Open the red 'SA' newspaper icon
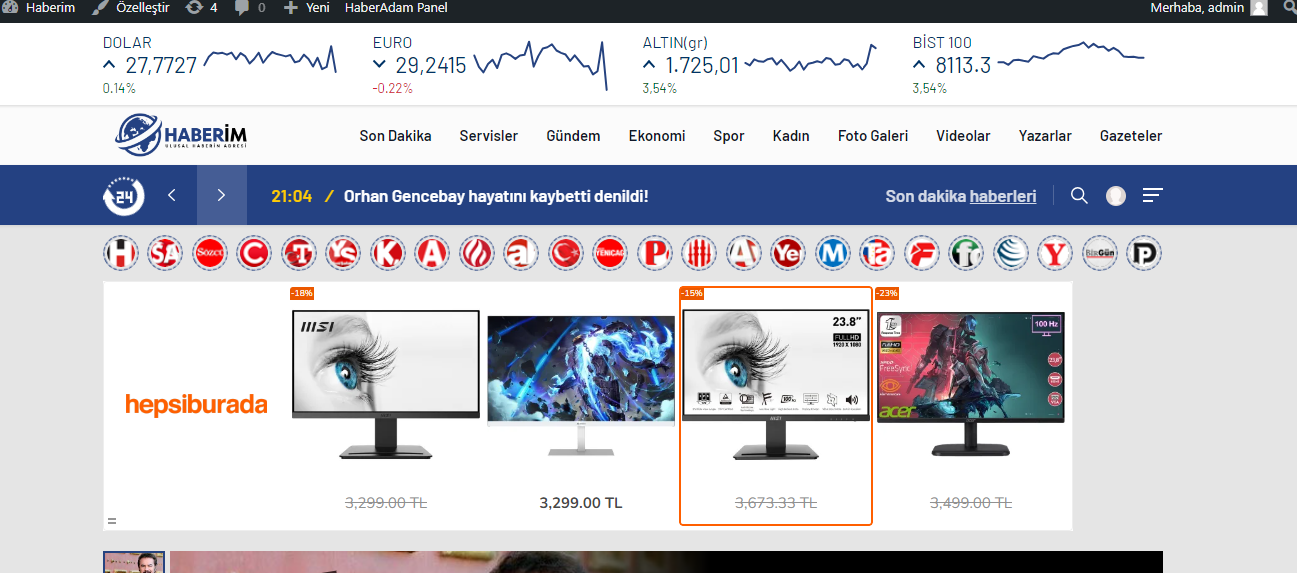Screen dimensions: 1297x573 (x=165, y=254)
